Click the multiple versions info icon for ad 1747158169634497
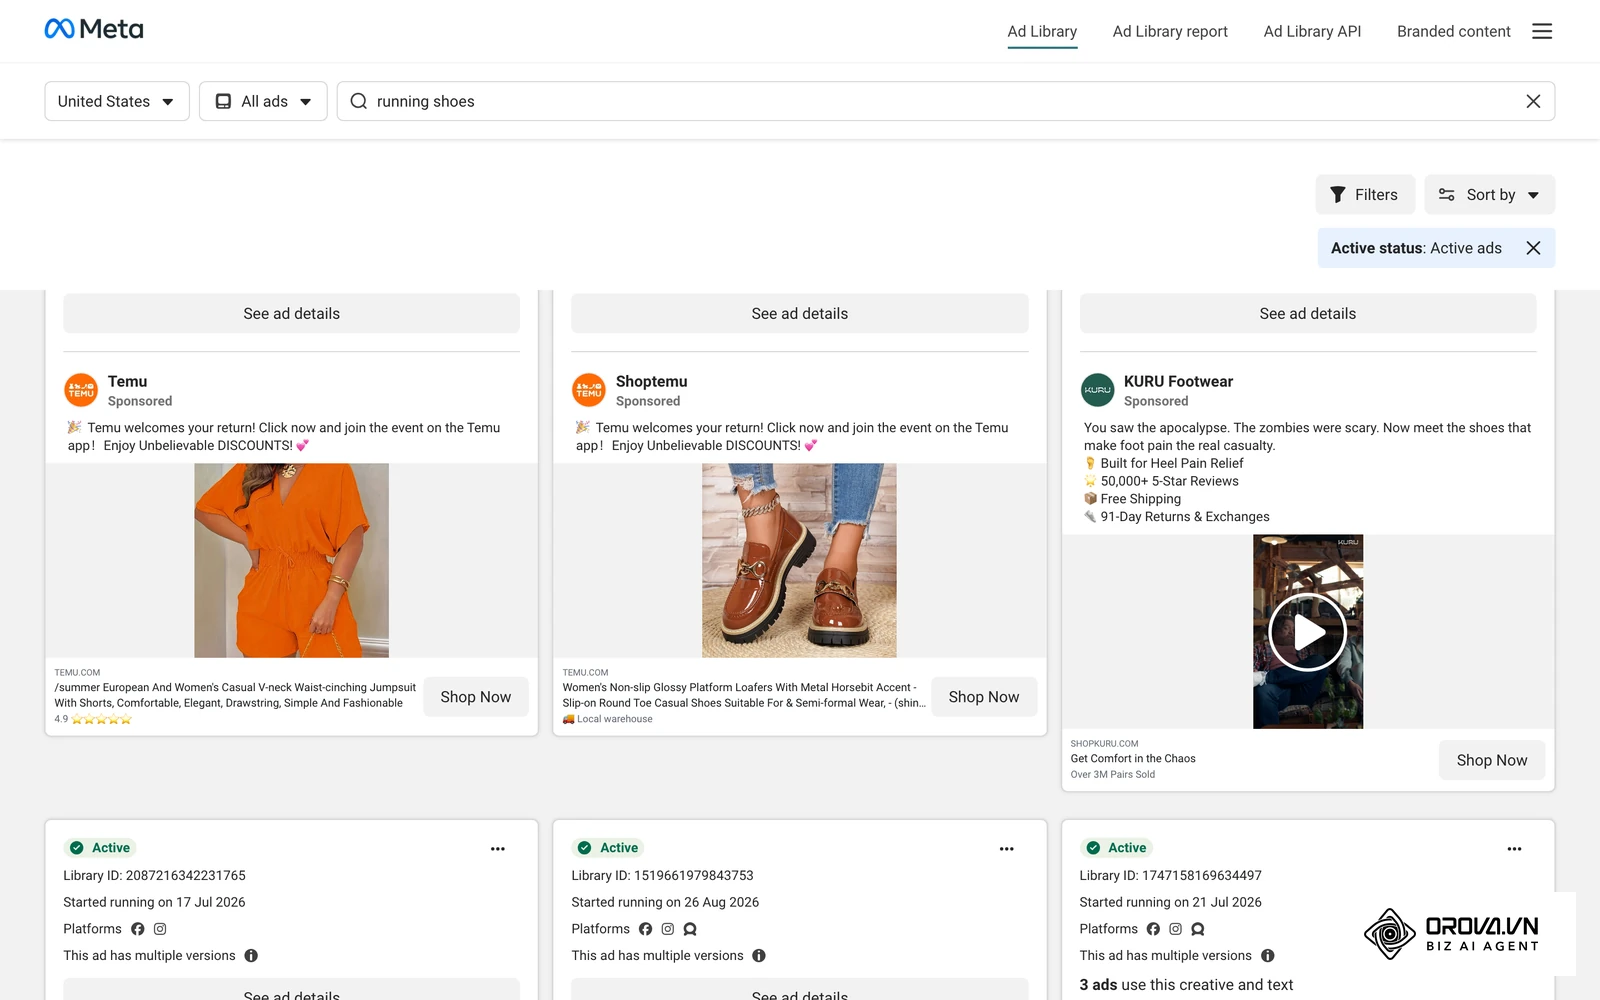Screen dimensions: 1600x1000 [x=1268, y=956]
